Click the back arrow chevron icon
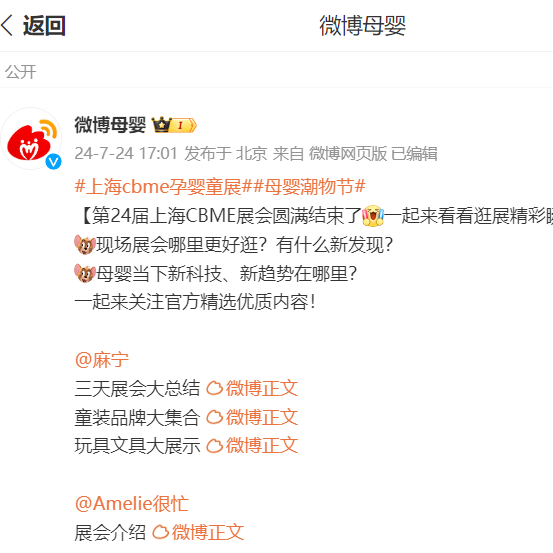 (7, 25)
